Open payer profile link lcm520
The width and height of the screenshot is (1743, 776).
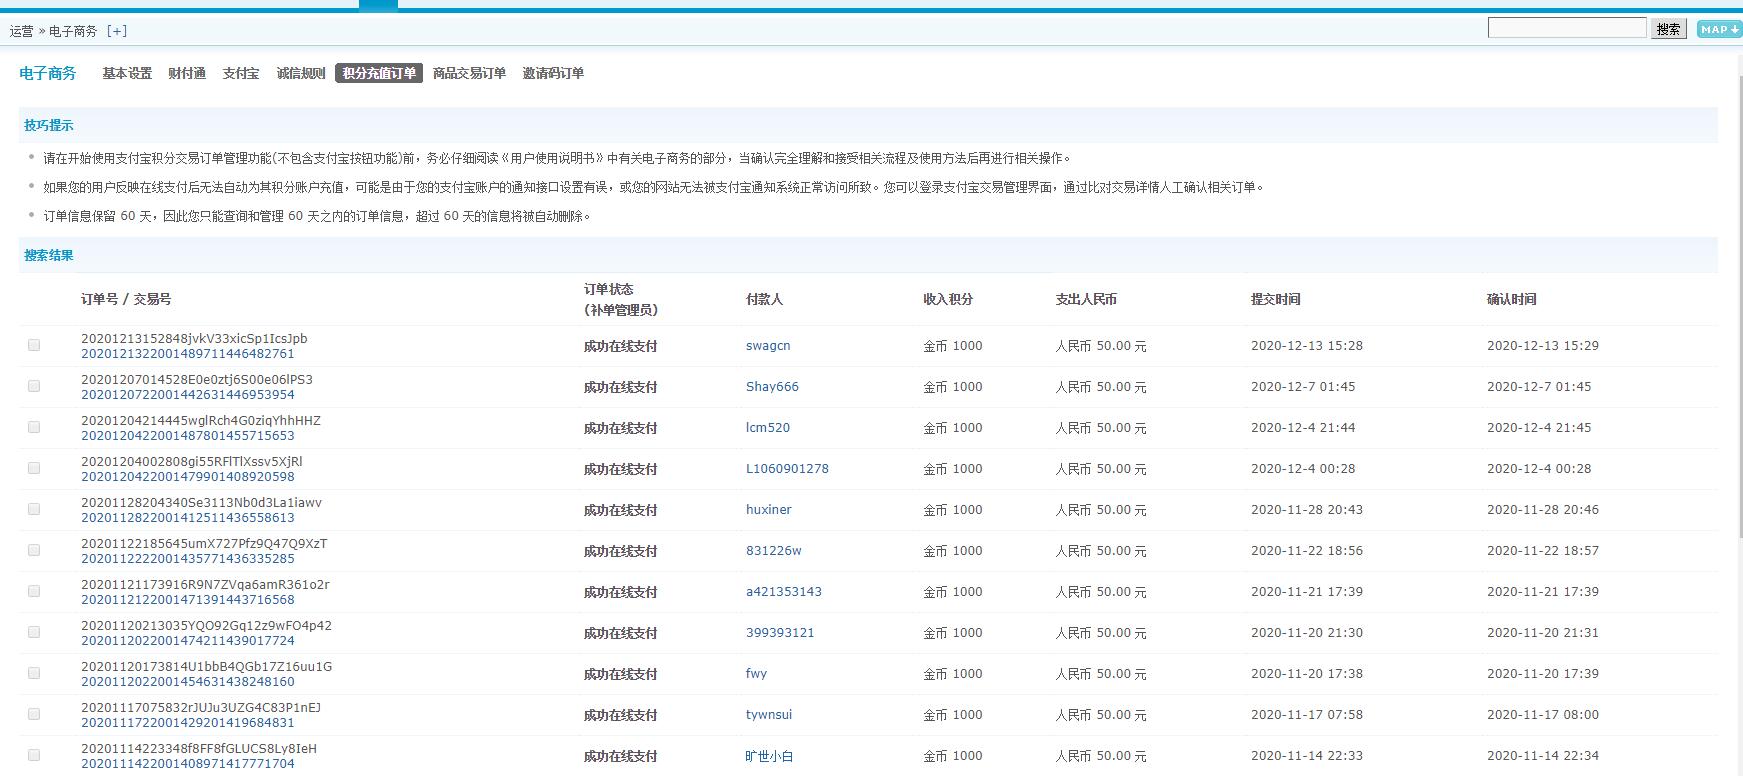tap(767, 428)
